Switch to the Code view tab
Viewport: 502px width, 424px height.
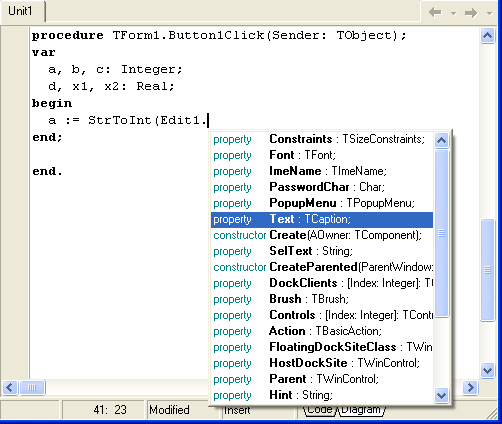coord(319,410)
